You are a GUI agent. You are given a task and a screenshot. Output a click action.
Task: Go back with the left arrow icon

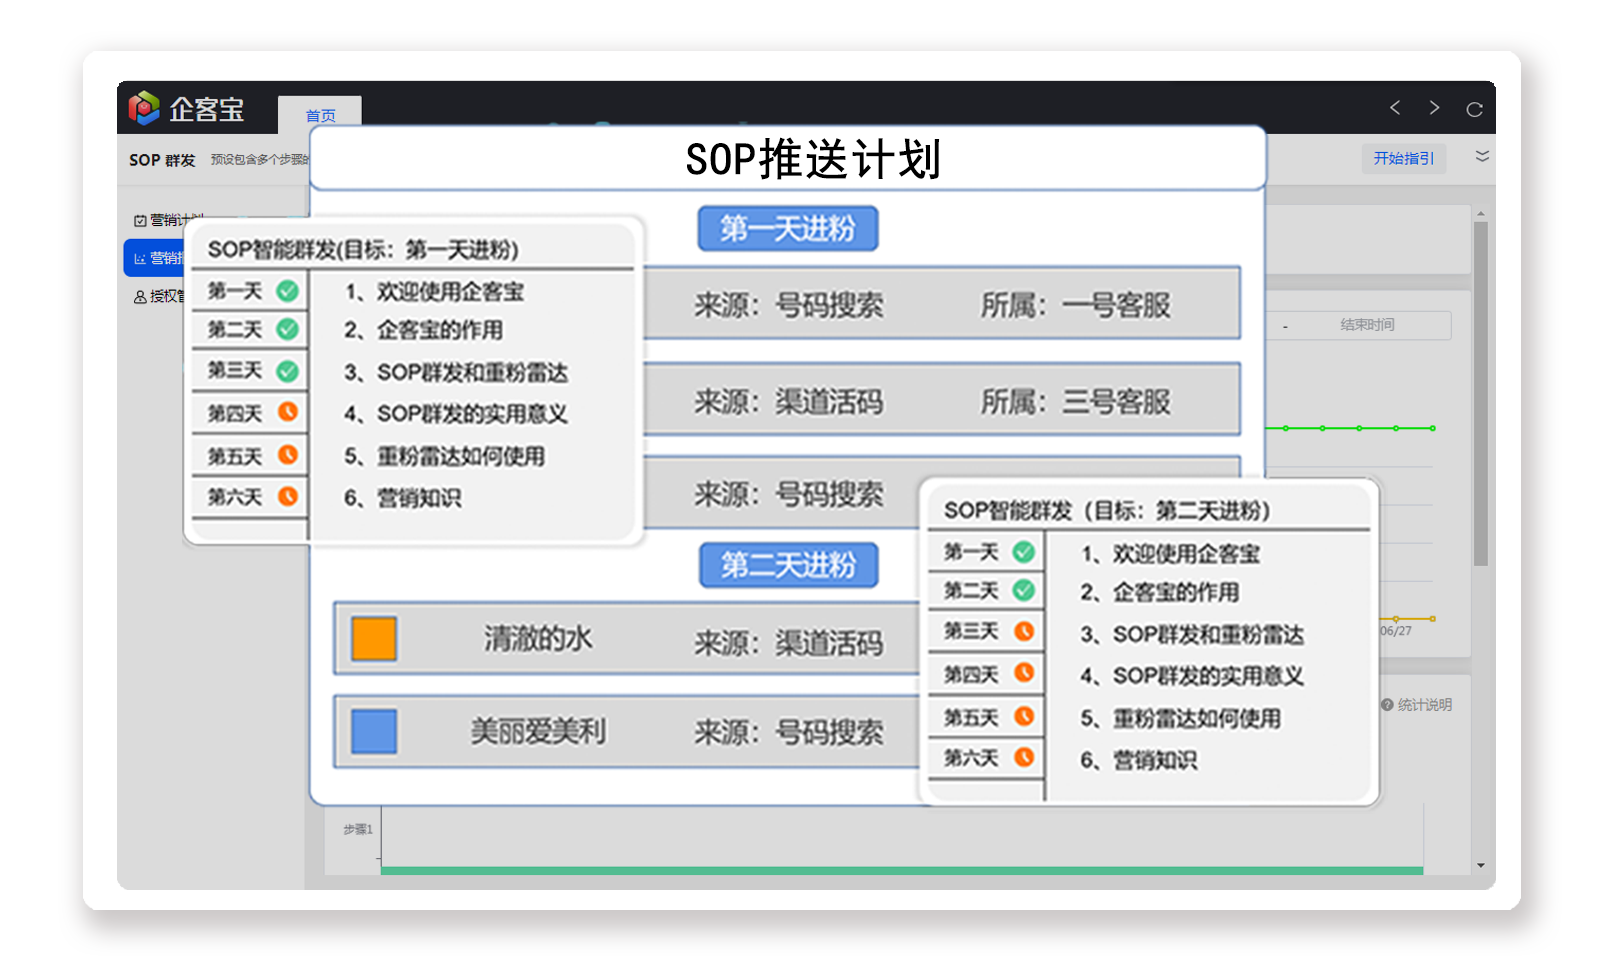pos(1395,108)
